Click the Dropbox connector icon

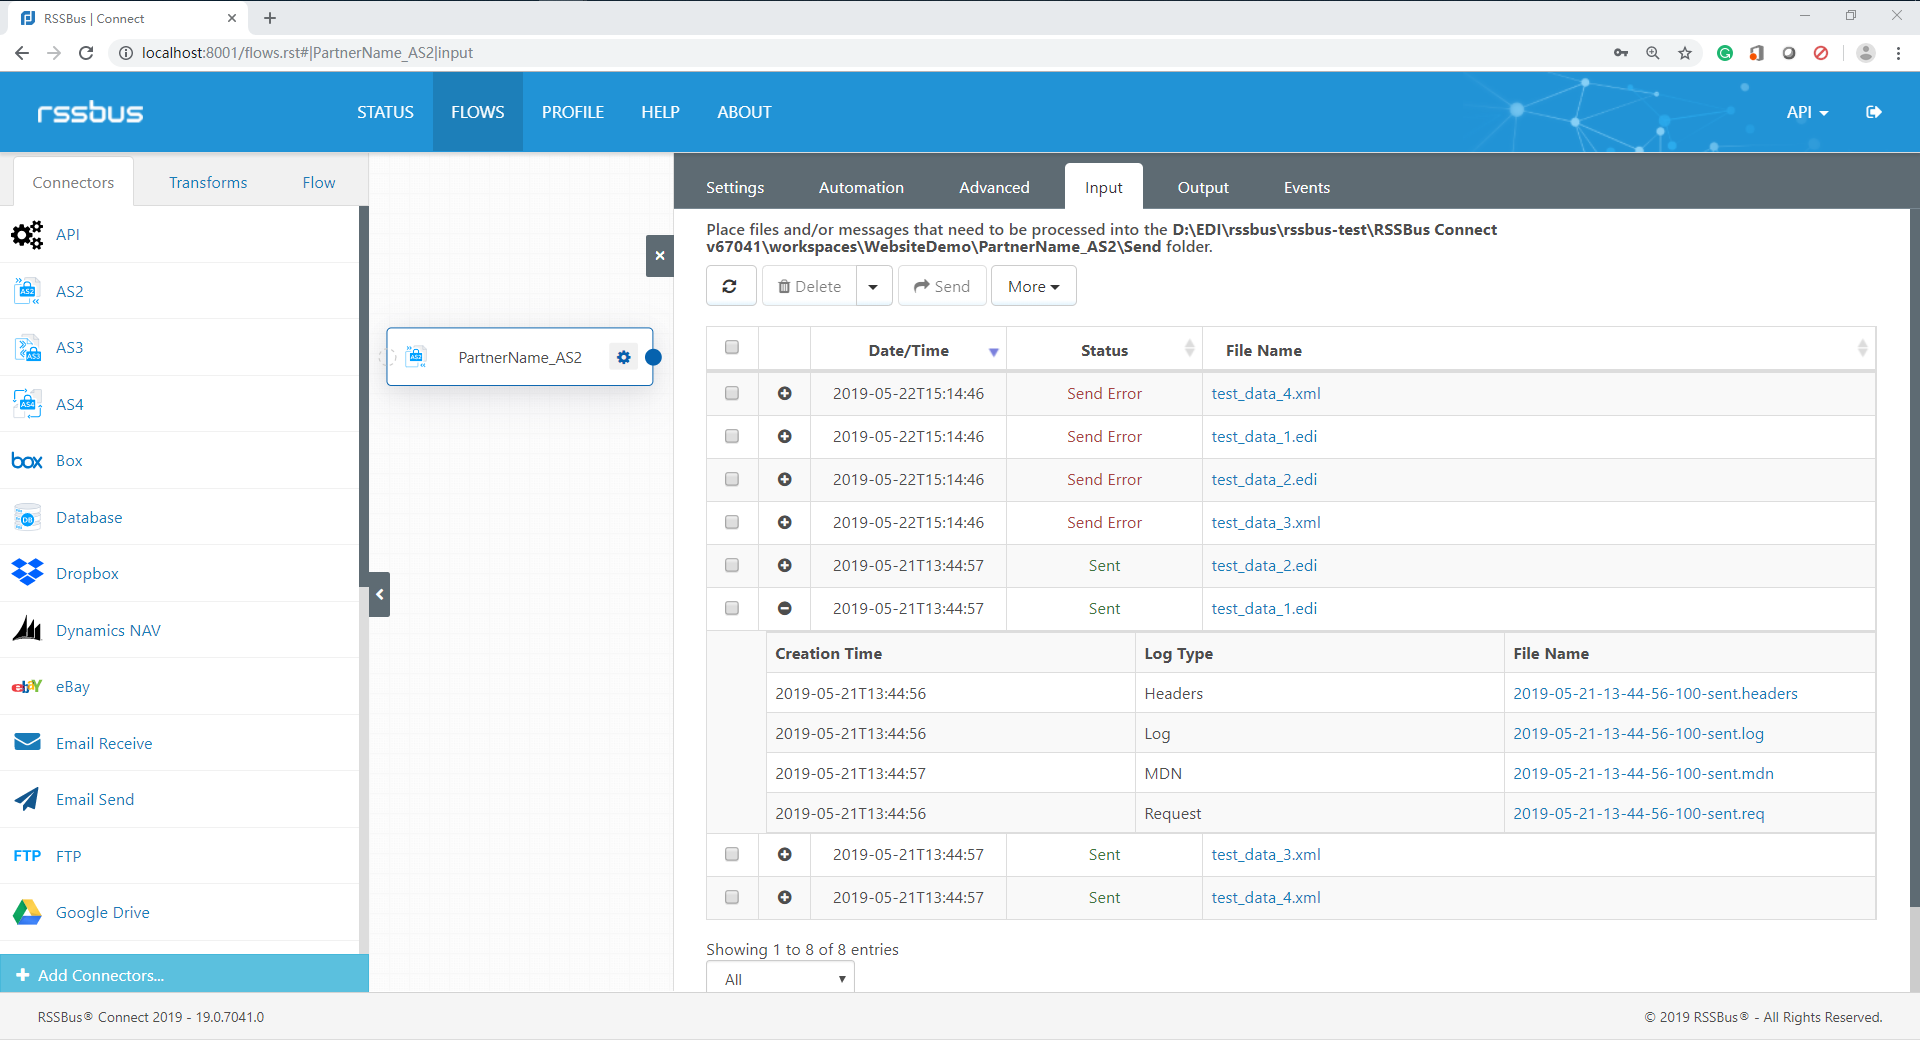tap(27, 573)
